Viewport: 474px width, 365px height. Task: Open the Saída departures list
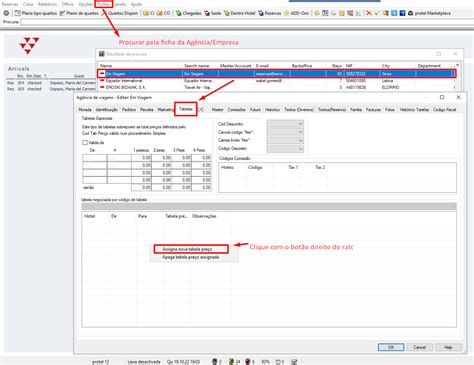click(213, 13)
